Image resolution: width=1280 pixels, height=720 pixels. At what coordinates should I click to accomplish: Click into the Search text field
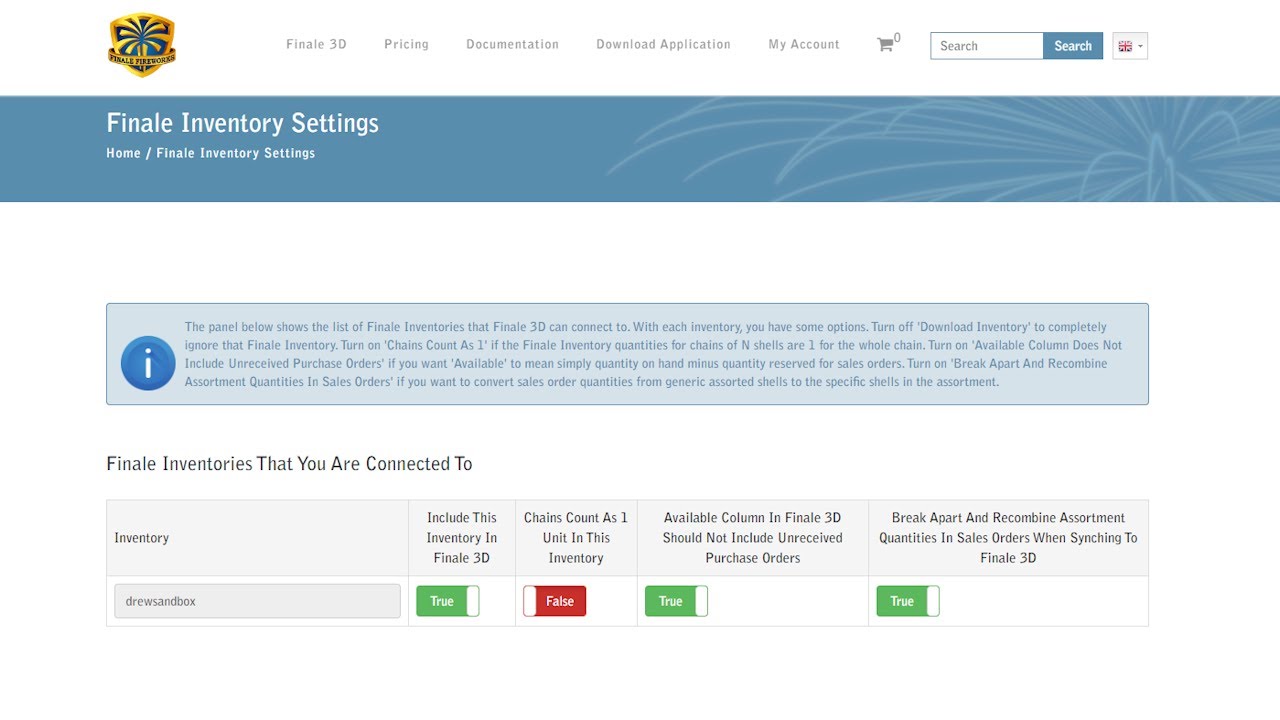tap(986, 46)
